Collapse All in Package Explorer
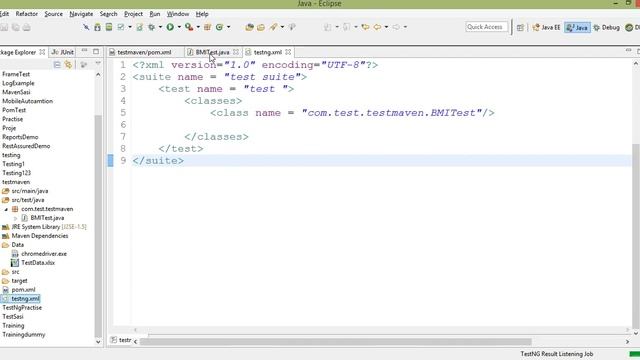The width and height of the screenshot is (640, 360). (57, 64)
